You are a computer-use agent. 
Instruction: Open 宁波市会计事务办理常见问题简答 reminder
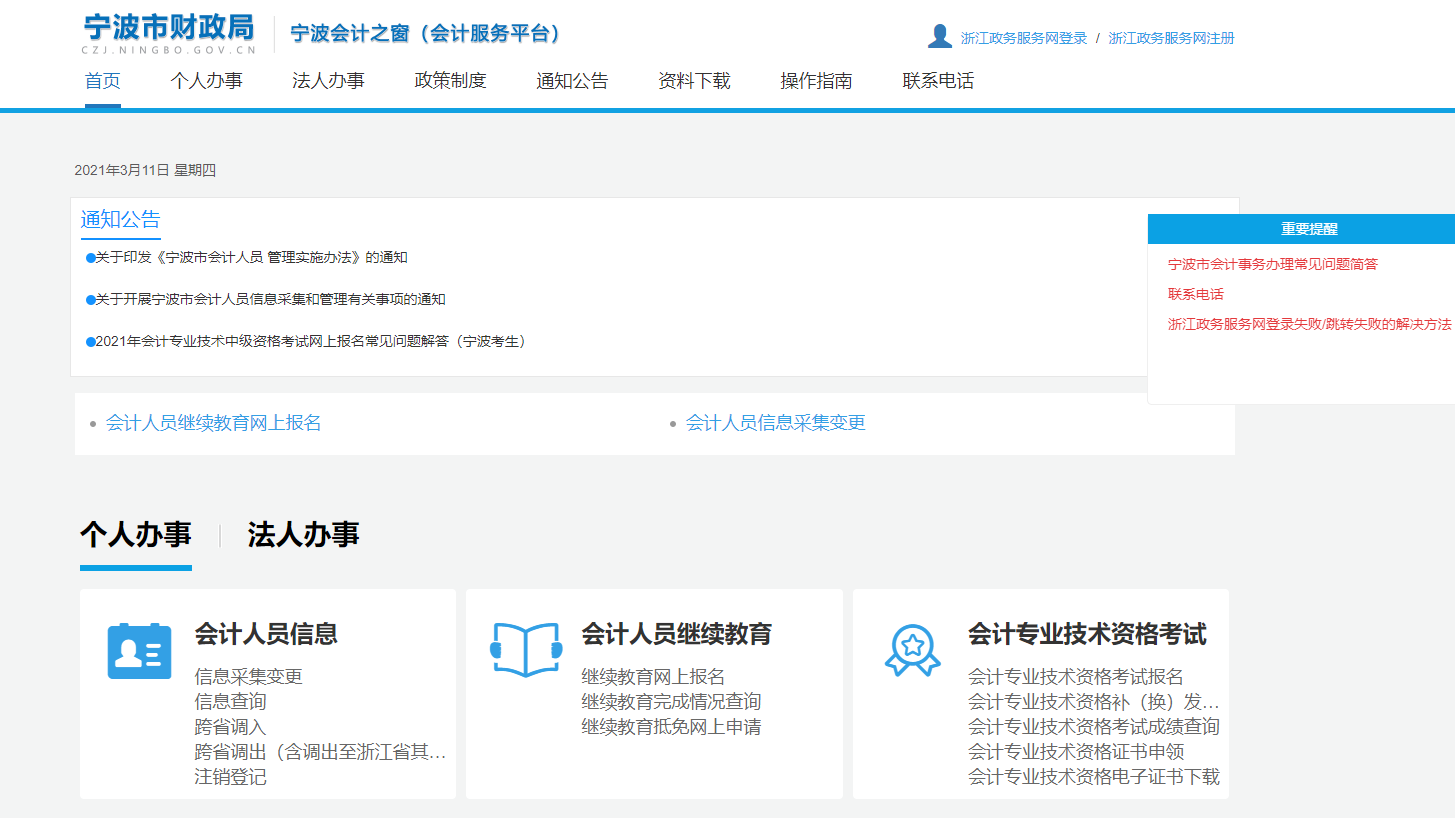[1272, 264]
